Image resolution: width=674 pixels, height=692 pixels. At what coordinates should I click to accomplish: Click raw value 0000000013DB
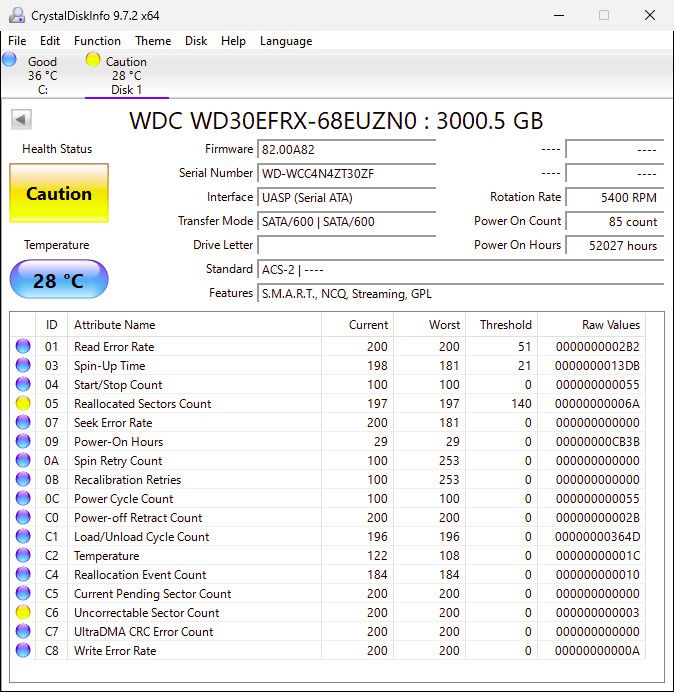pyautogui.click(x=597, y=366)
